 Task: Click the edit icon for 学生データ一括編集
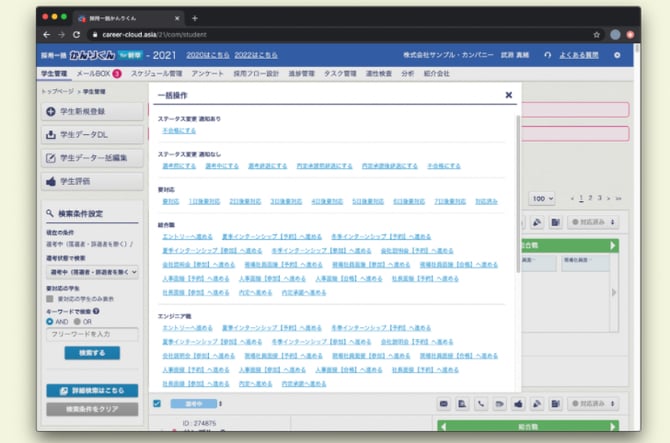coord(52,158)
